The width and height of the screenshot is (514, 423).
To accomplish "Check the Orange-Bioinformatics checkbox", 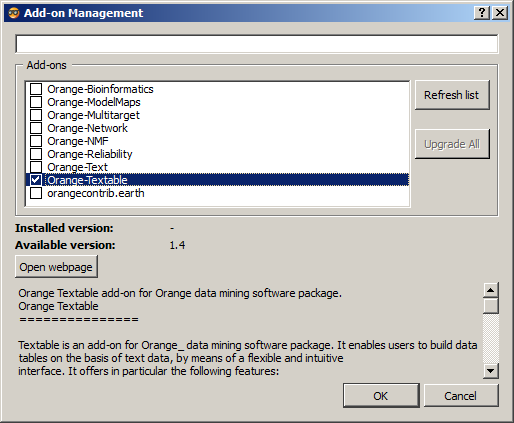I will coord(36,89).
